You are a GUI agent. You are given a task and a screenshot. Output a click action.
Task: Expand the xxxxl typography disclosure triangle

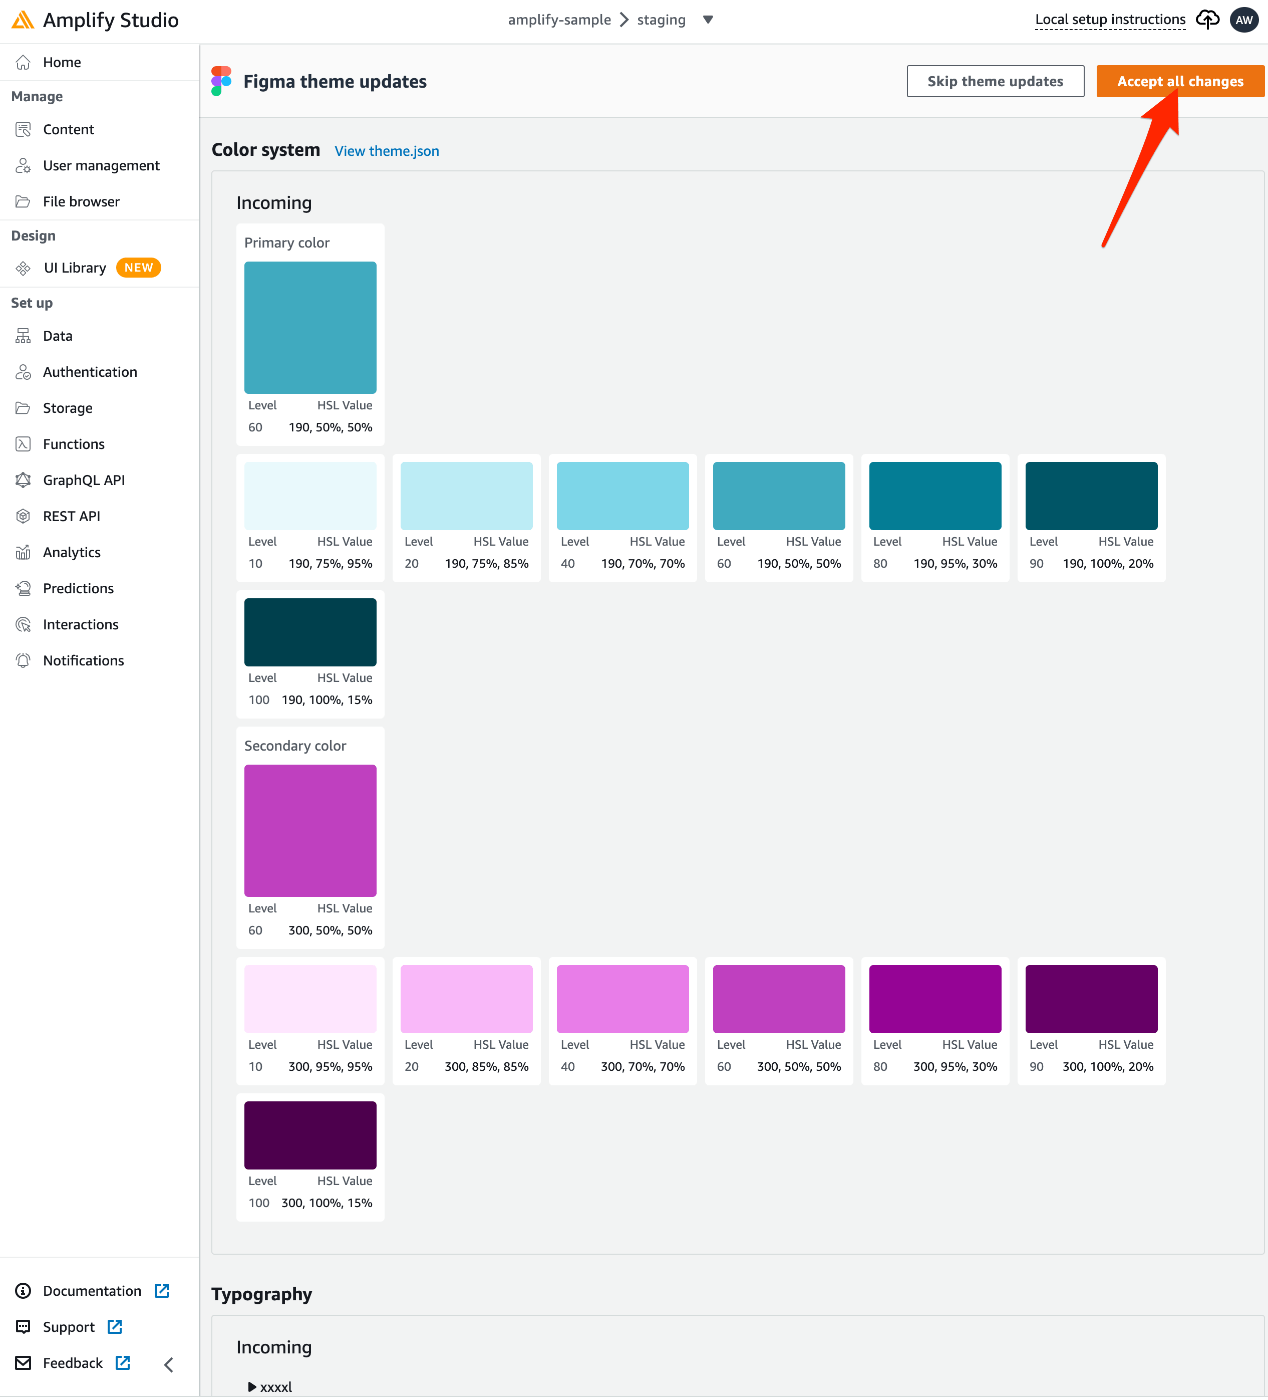(x=252, y=1387)
